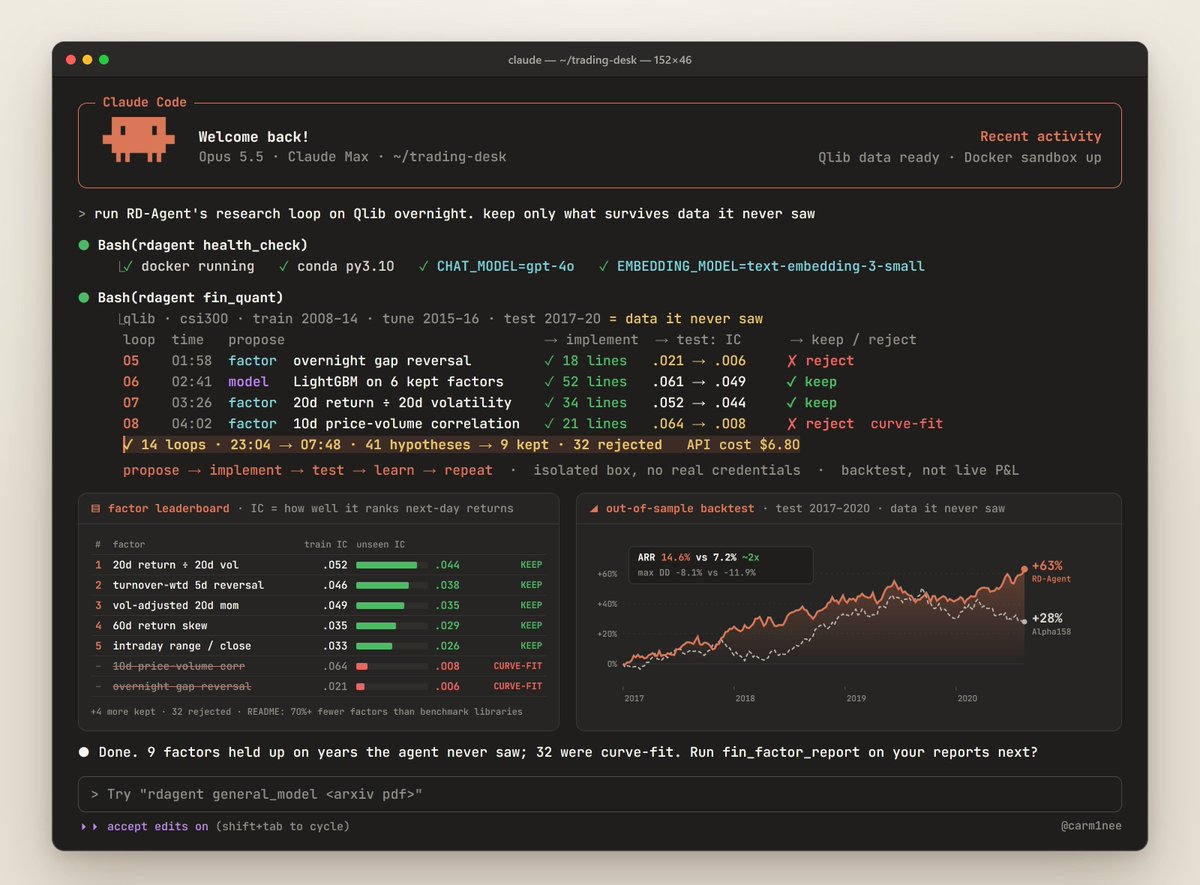Select the 'overnight gap reversal' hypothesis in loop 05
This screenshot has width=1200, height=885.
pyautogui.click(x=382, y=361)
